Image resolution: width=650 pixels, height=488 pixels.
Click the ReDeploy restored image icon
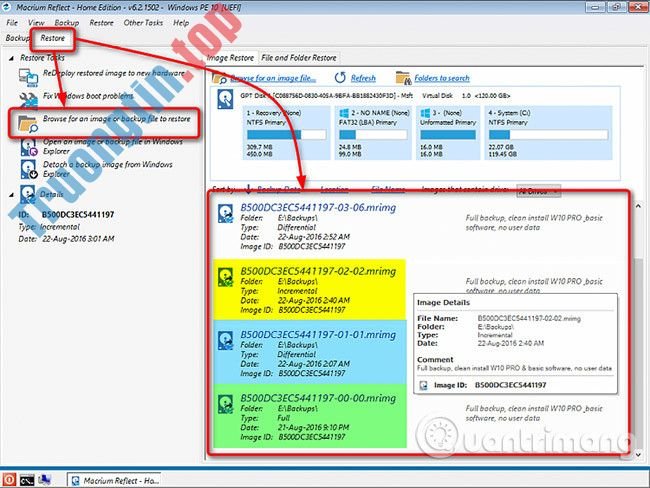28,77
